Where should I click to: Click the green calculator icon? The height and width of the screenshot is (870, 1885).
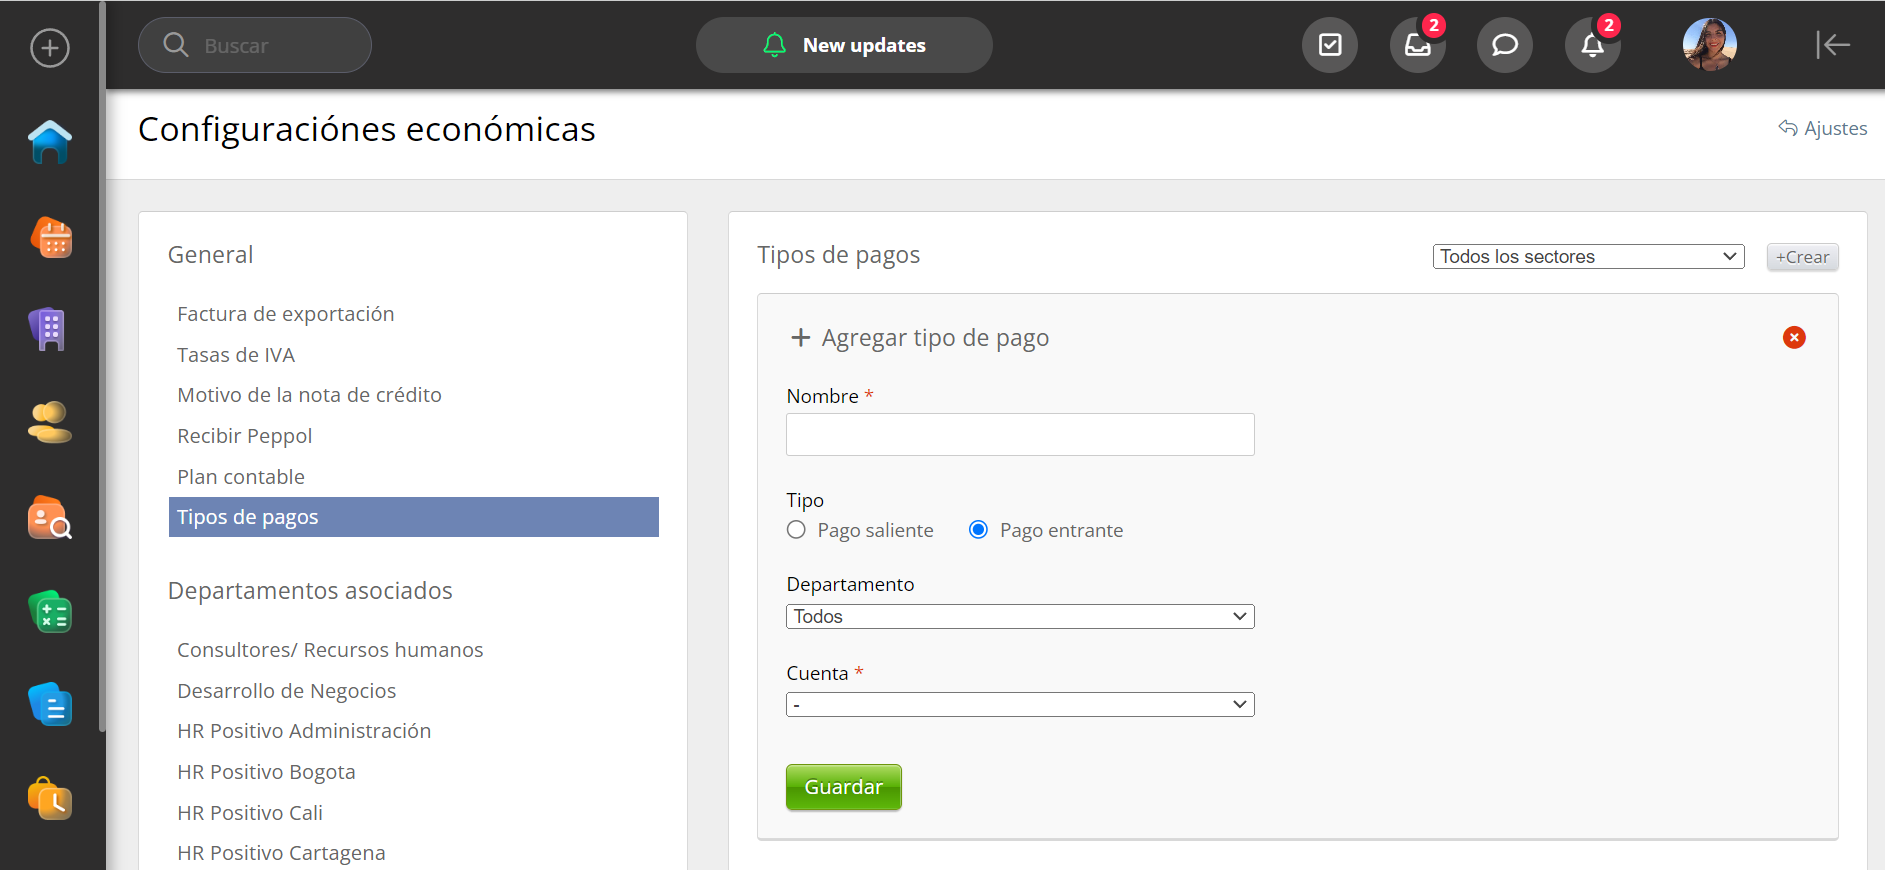(50, 612)
